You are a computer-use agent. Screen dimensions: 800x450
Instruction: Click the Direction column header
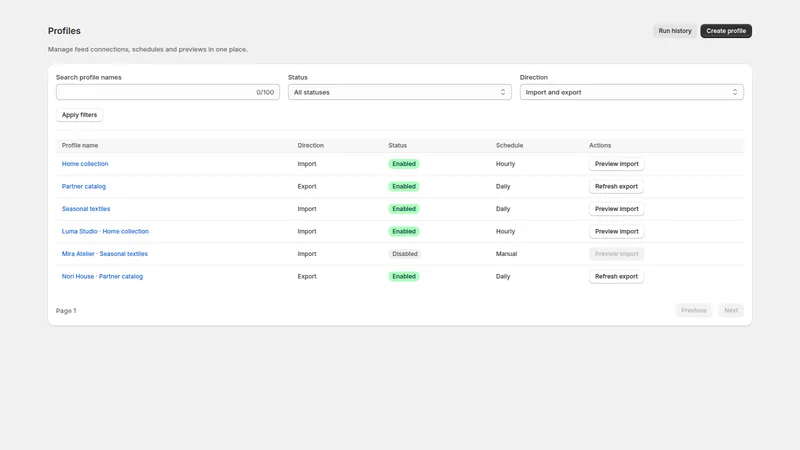pos(310,145)
